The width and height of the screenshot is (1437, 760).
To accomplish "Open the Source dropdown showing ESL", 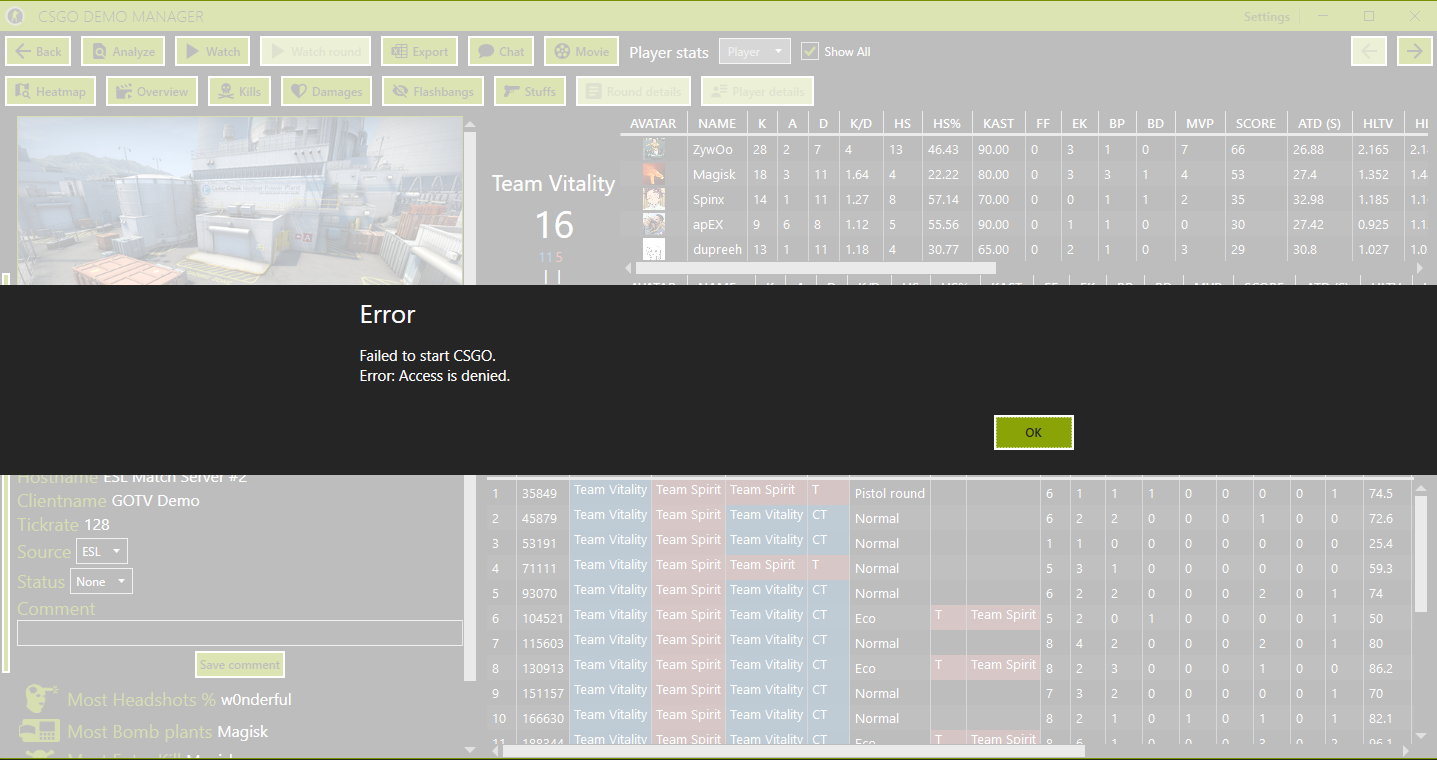I will coord(101,550).
